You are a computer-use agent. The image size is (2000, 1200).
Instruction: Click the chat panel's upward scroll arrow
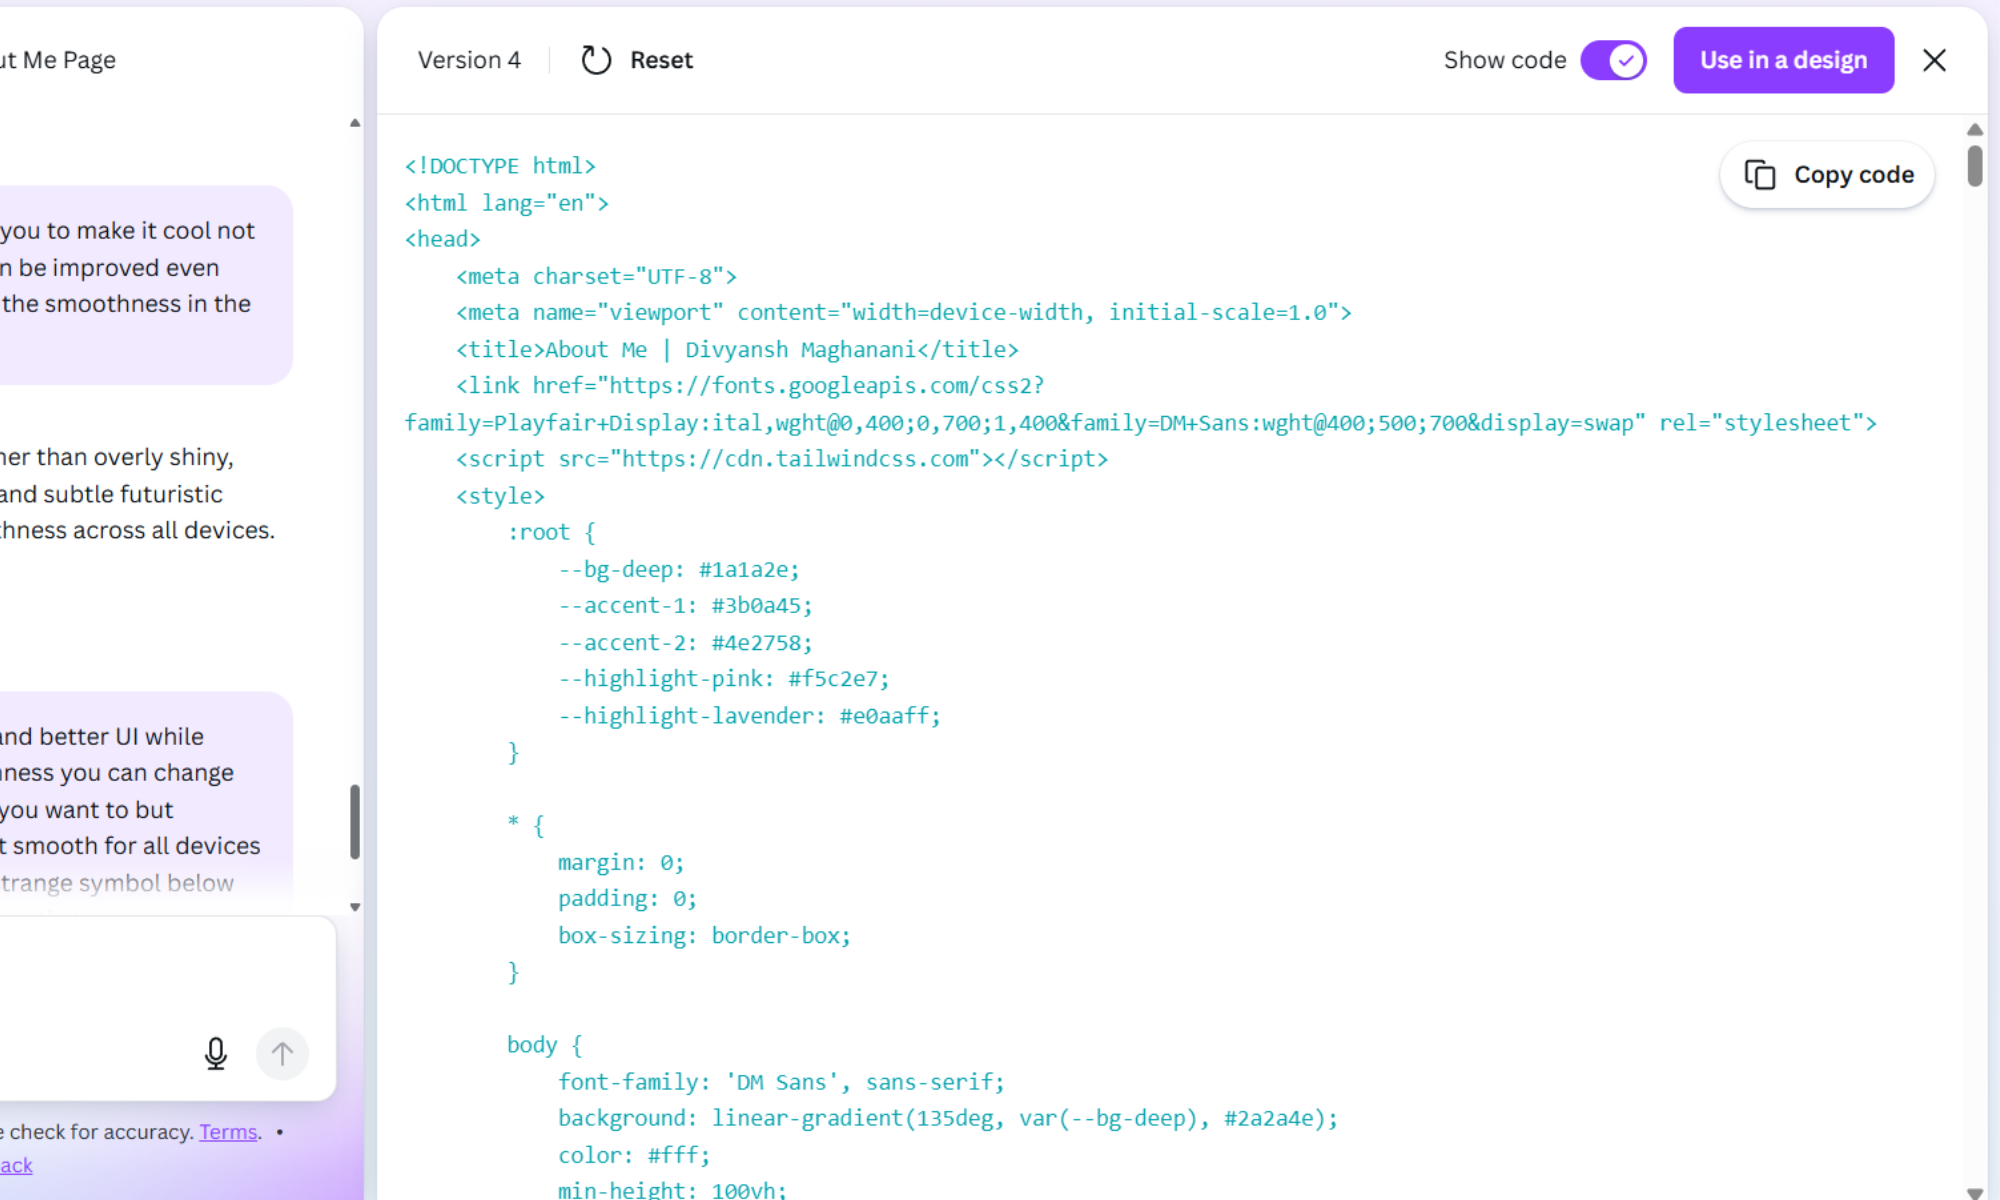355,121
